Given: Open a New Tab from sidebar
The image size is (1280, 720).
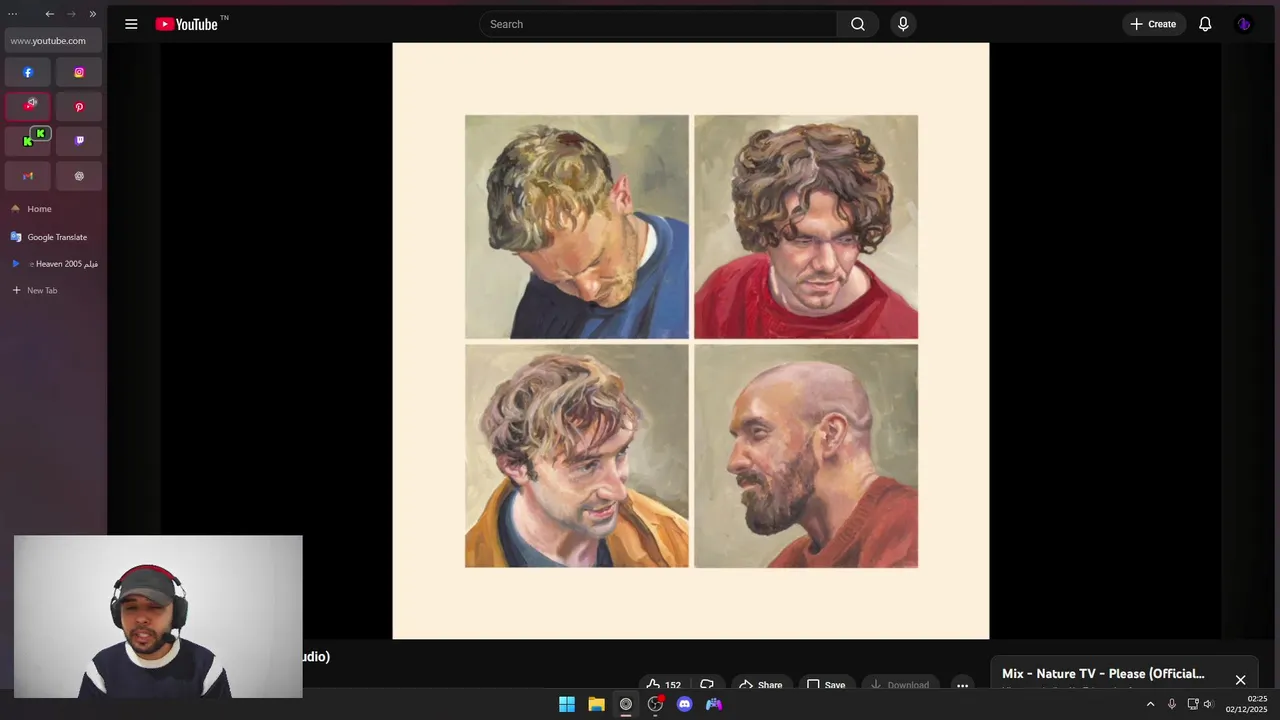Looking at the screenshot, I should coord(53,290).
